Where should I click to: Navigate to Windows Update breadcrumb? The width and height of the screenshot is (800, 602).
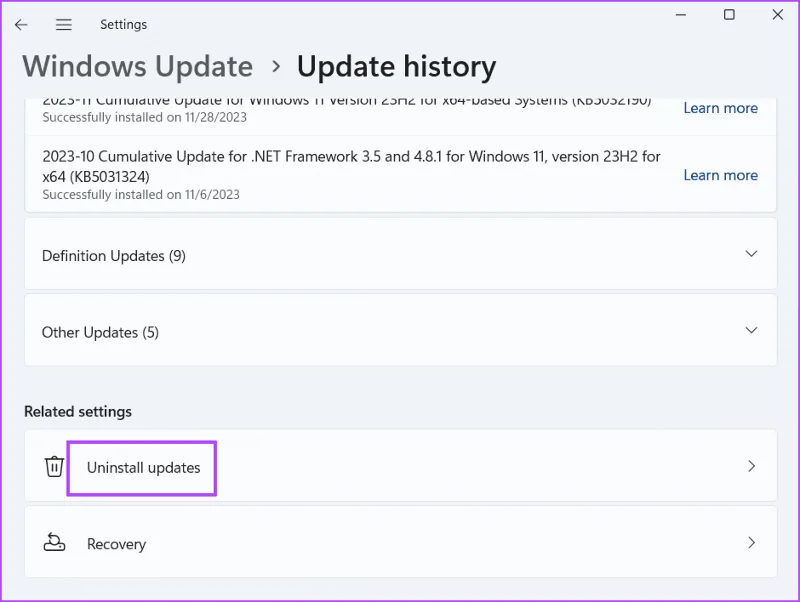[138, 66]
